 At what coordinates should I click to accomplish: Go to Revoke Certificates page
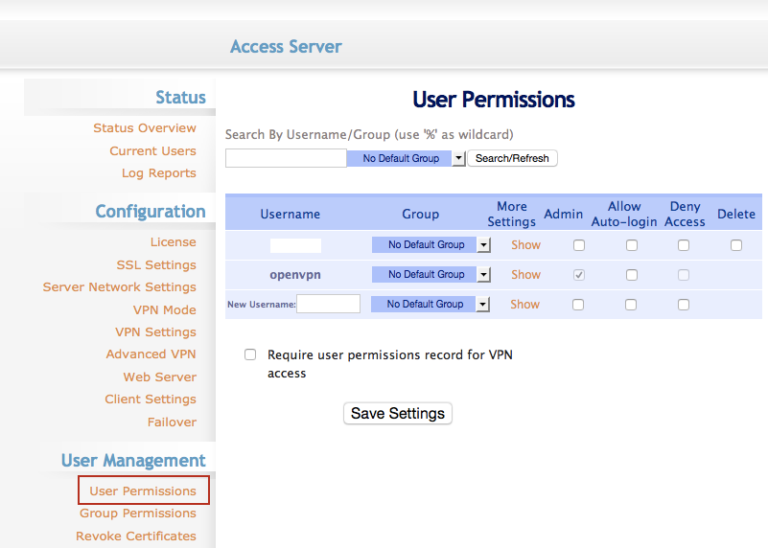tap(136, 536)
